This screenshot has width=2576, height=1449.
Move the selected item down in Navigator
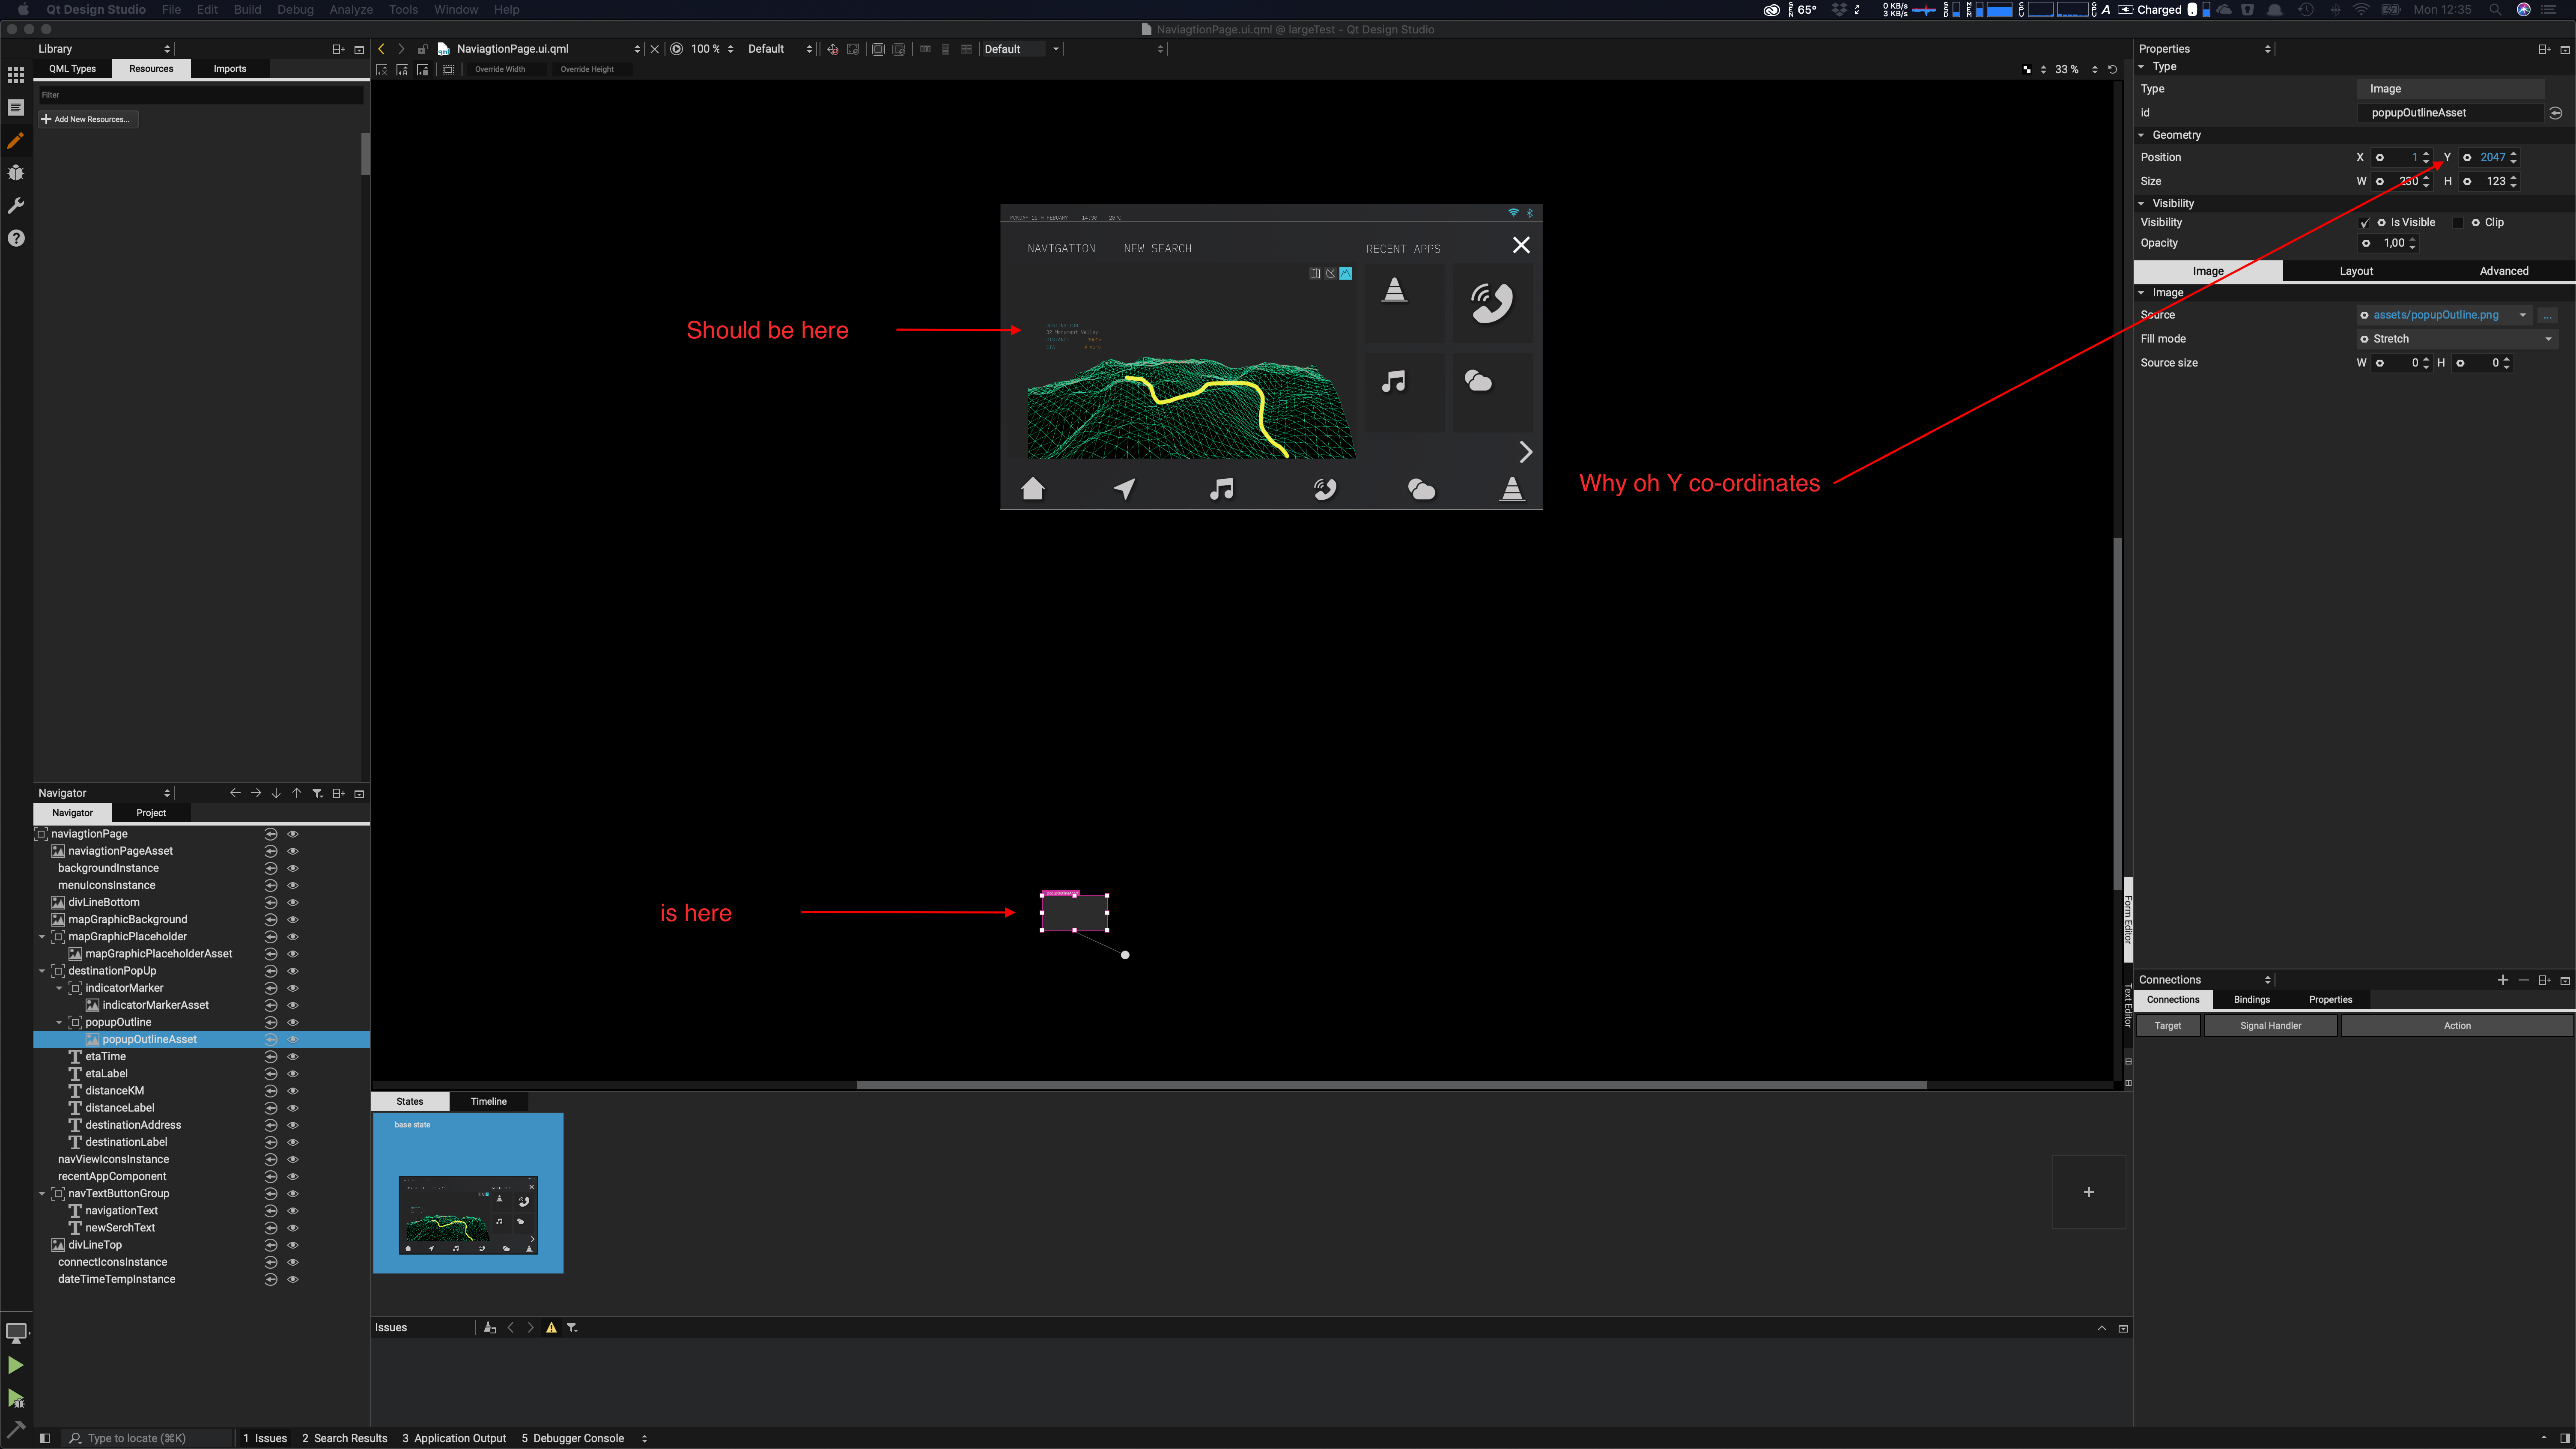tap(276, 793)
